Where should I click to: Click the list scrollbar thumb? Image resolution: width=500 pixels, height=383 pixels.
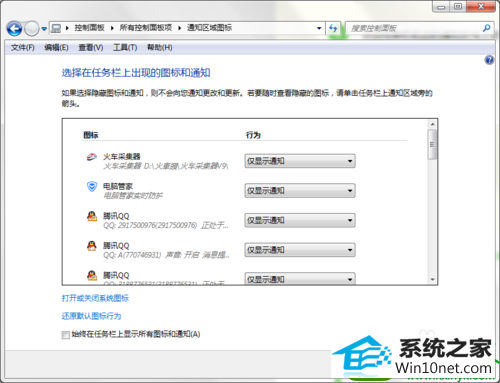[432, 145]
